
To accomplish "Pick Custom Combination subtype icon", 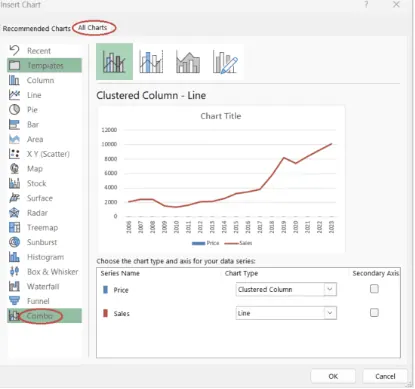I will [x=225, y=61].
